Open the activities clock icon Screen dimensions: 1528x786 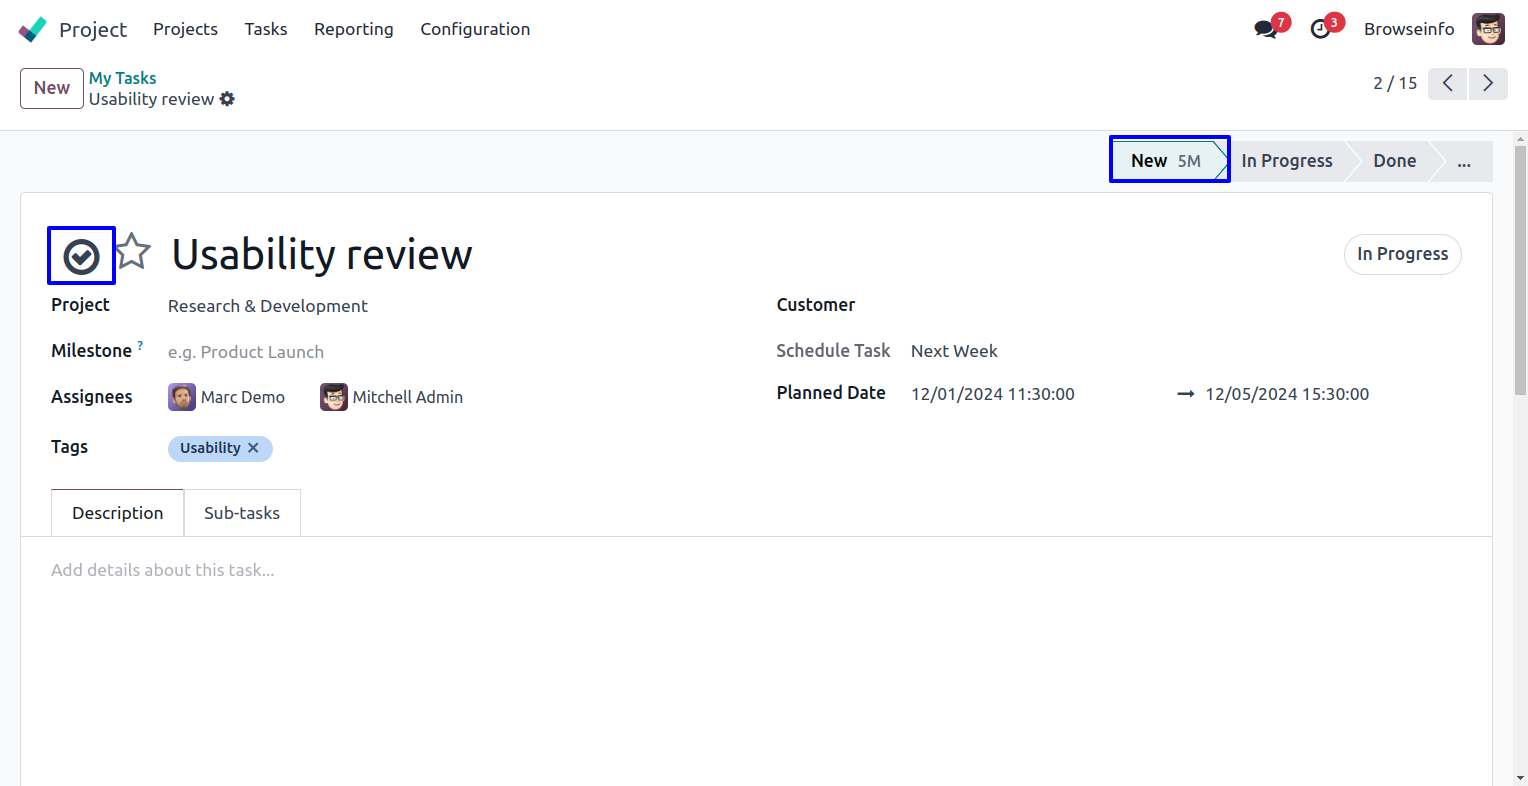pos(1321,29)
